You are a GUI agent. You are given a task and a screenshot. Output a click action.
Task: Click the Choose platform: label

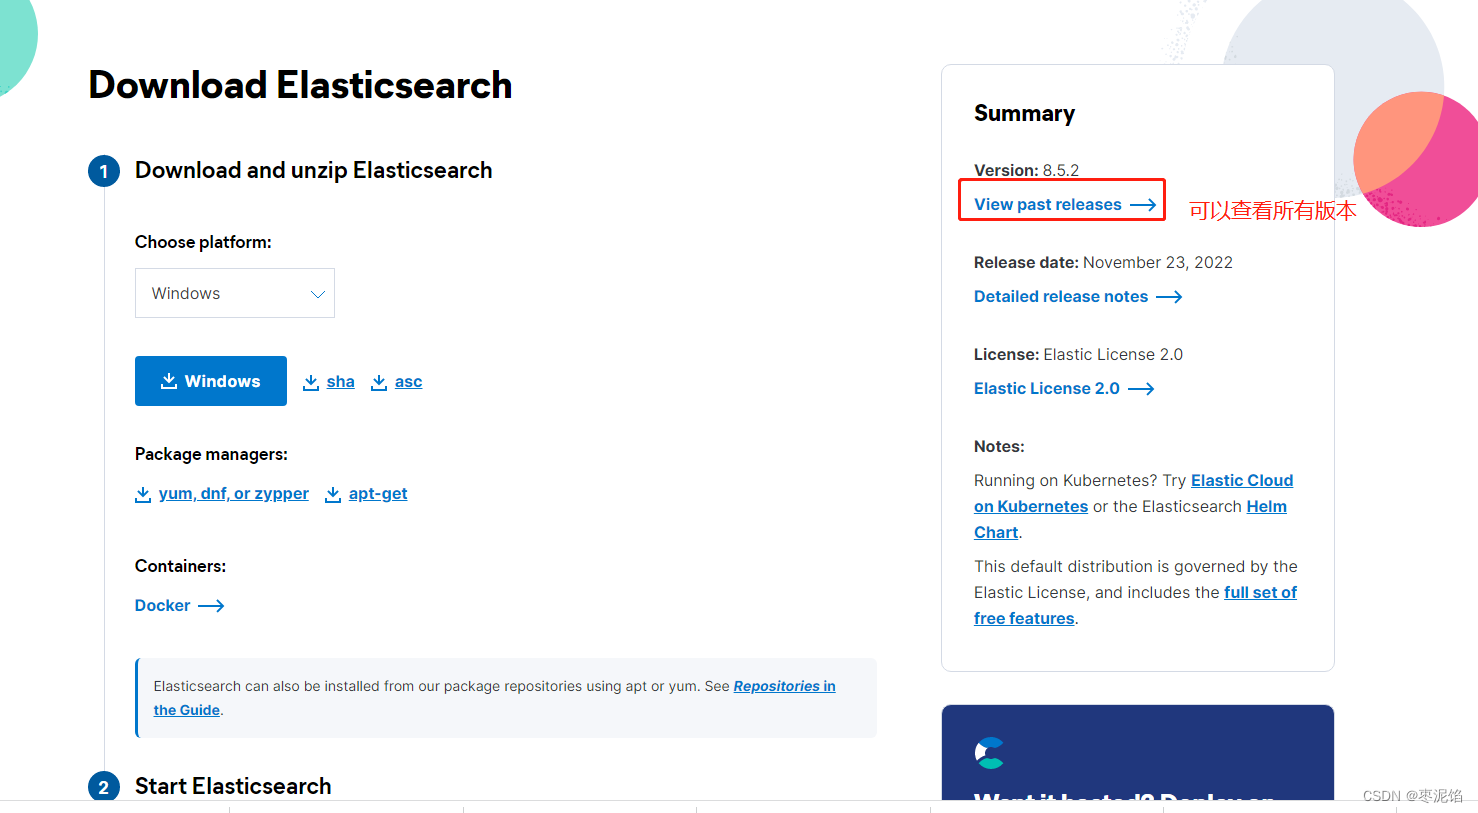(203, 243)
